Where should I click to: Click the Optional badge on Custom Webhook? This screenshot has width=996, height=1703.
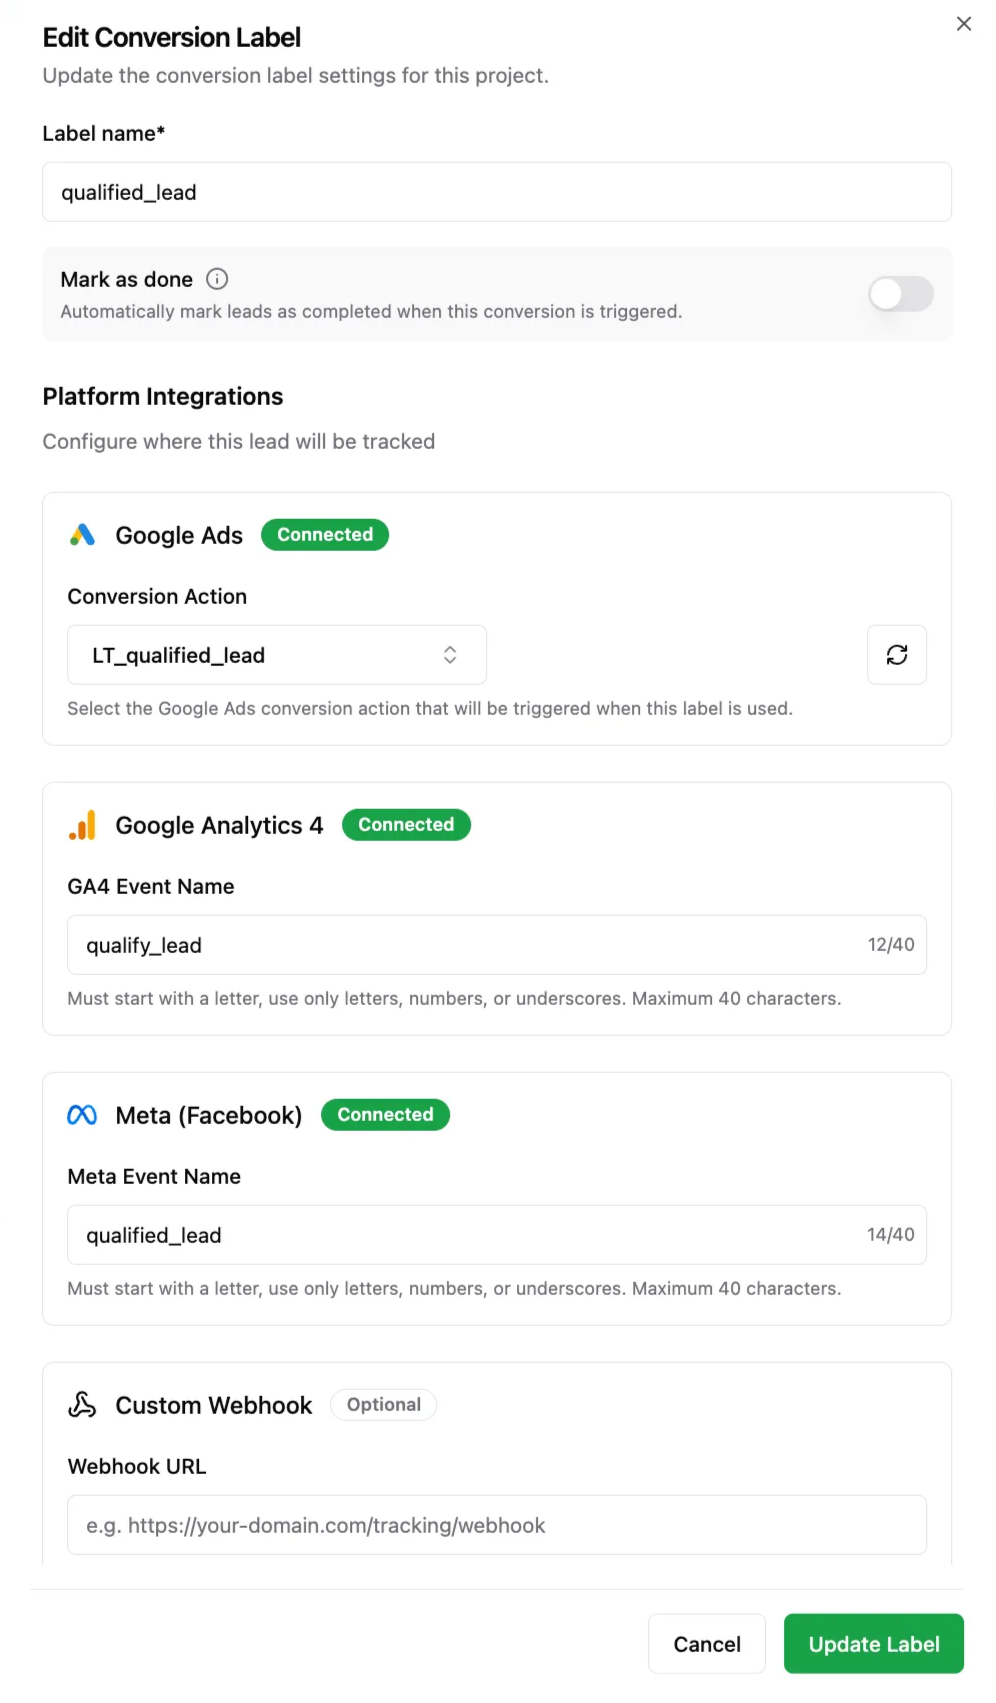(x=383, y=1404)
